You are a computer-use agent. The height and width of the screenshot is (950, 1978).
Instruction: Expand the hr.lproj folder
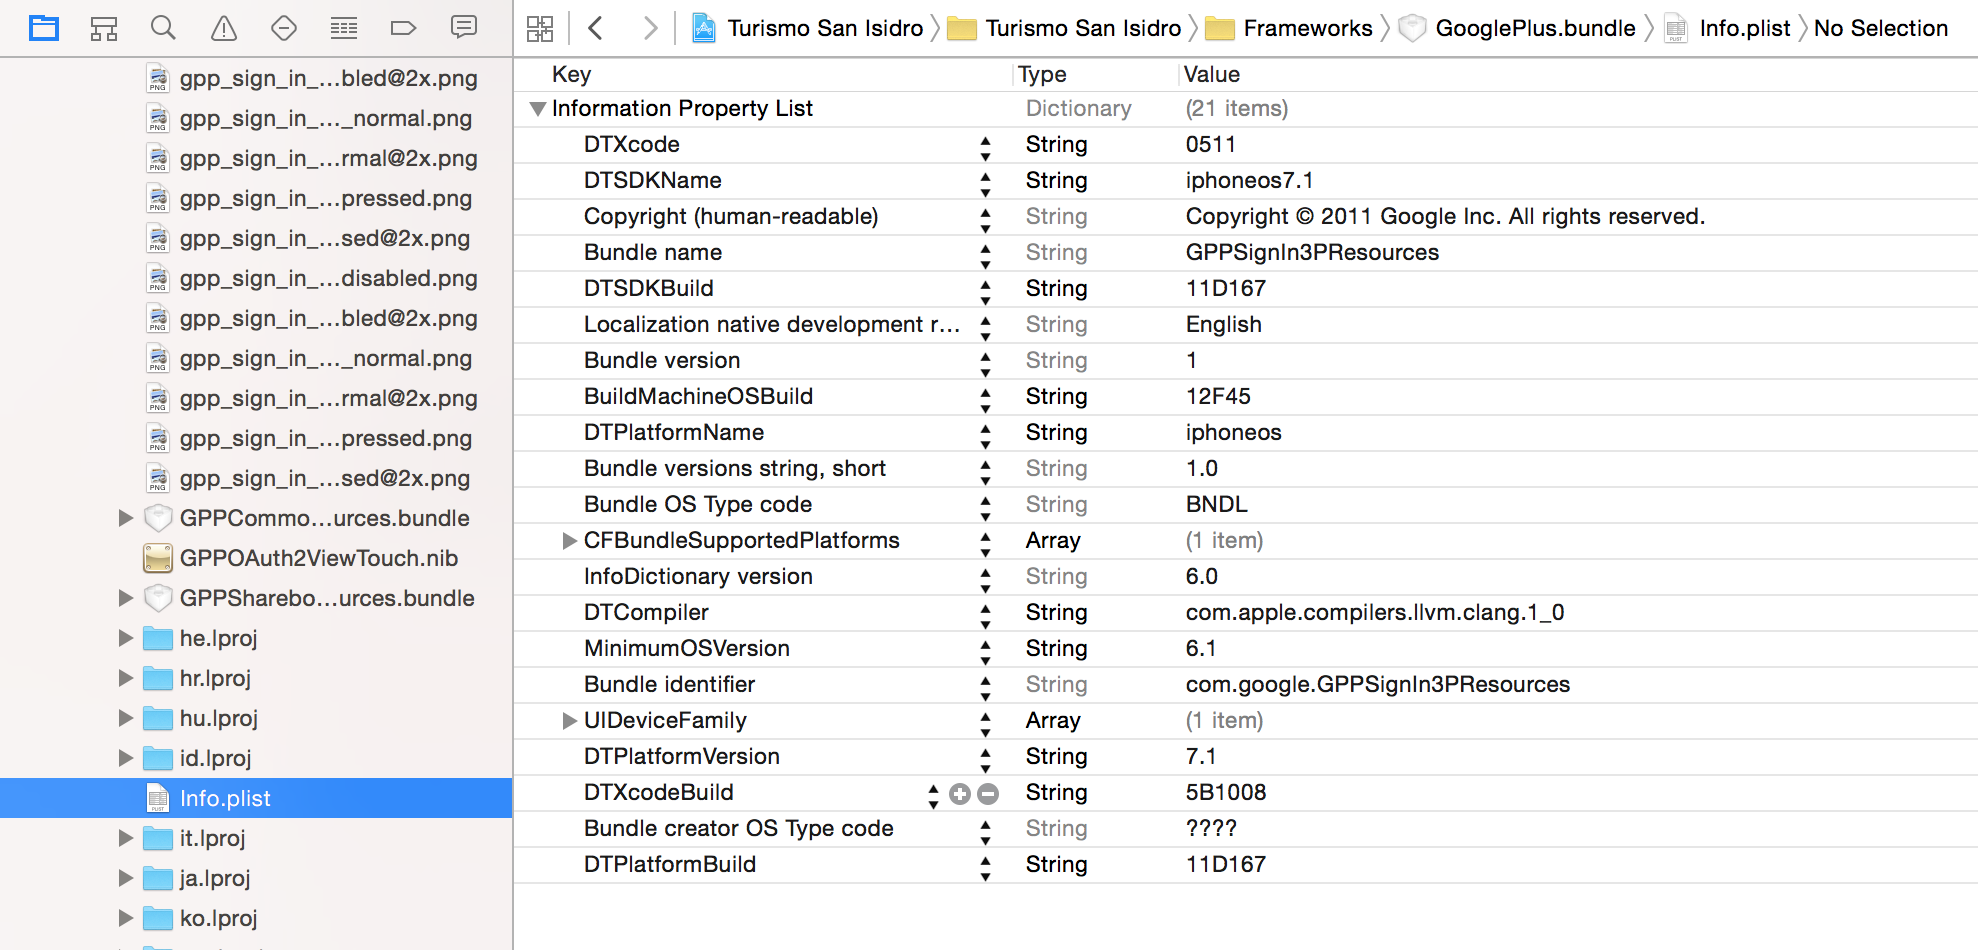(x=125, y=678)
